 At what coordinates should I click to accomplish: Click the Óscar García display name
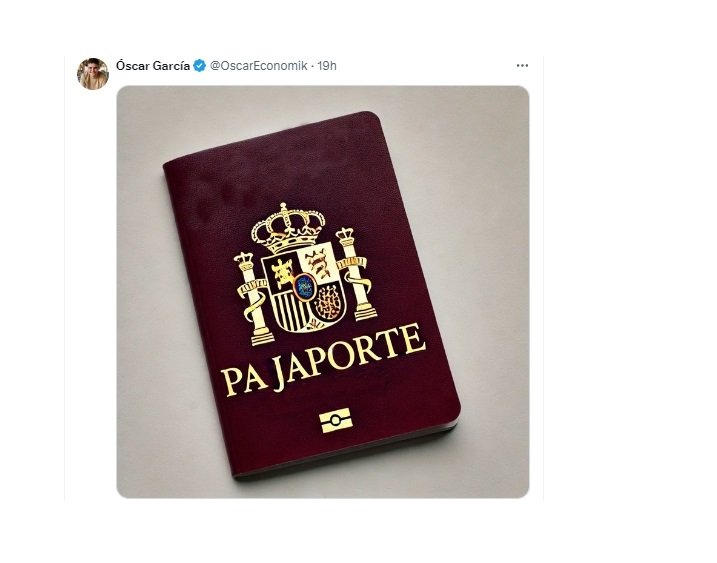pos(153,66)
